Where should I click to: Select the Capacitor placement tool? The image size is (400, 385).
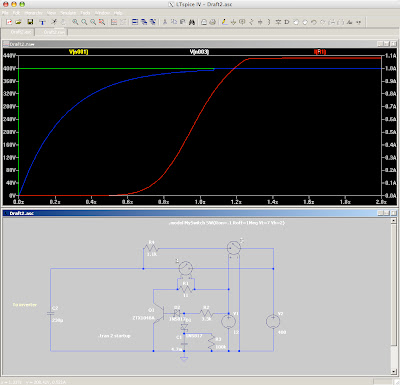(260, 22)
